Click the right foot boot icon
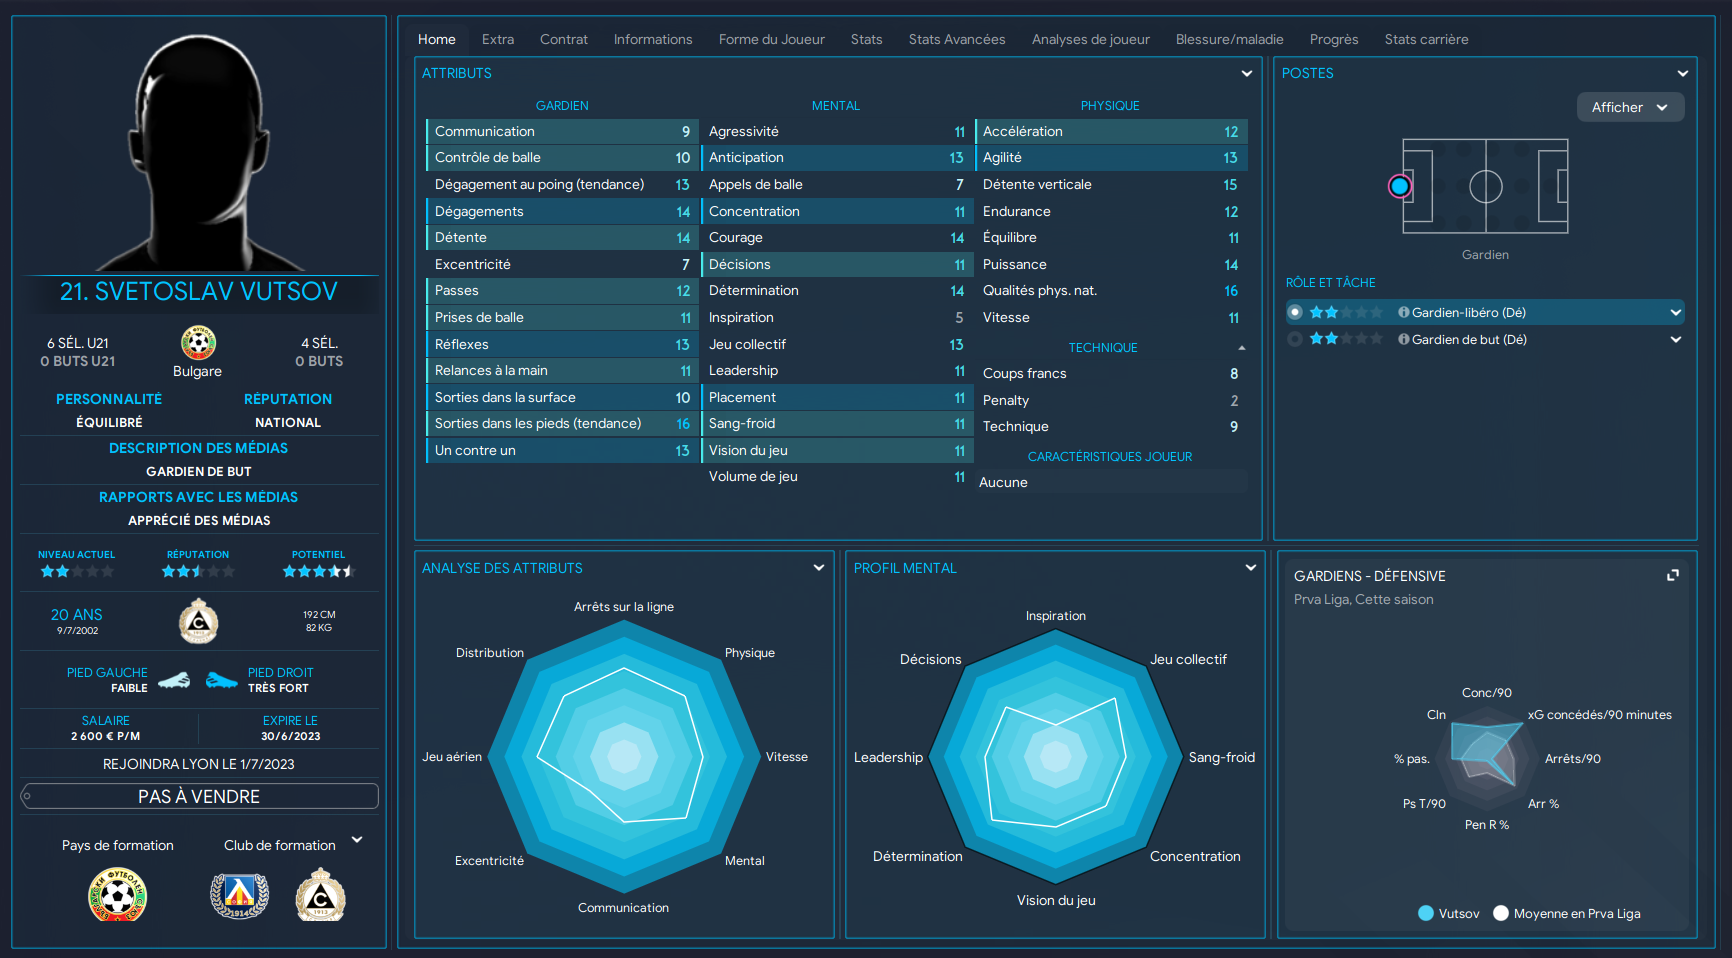Image resolution: width=1732 pixels, height=958 pixels. tap(221, 681)
